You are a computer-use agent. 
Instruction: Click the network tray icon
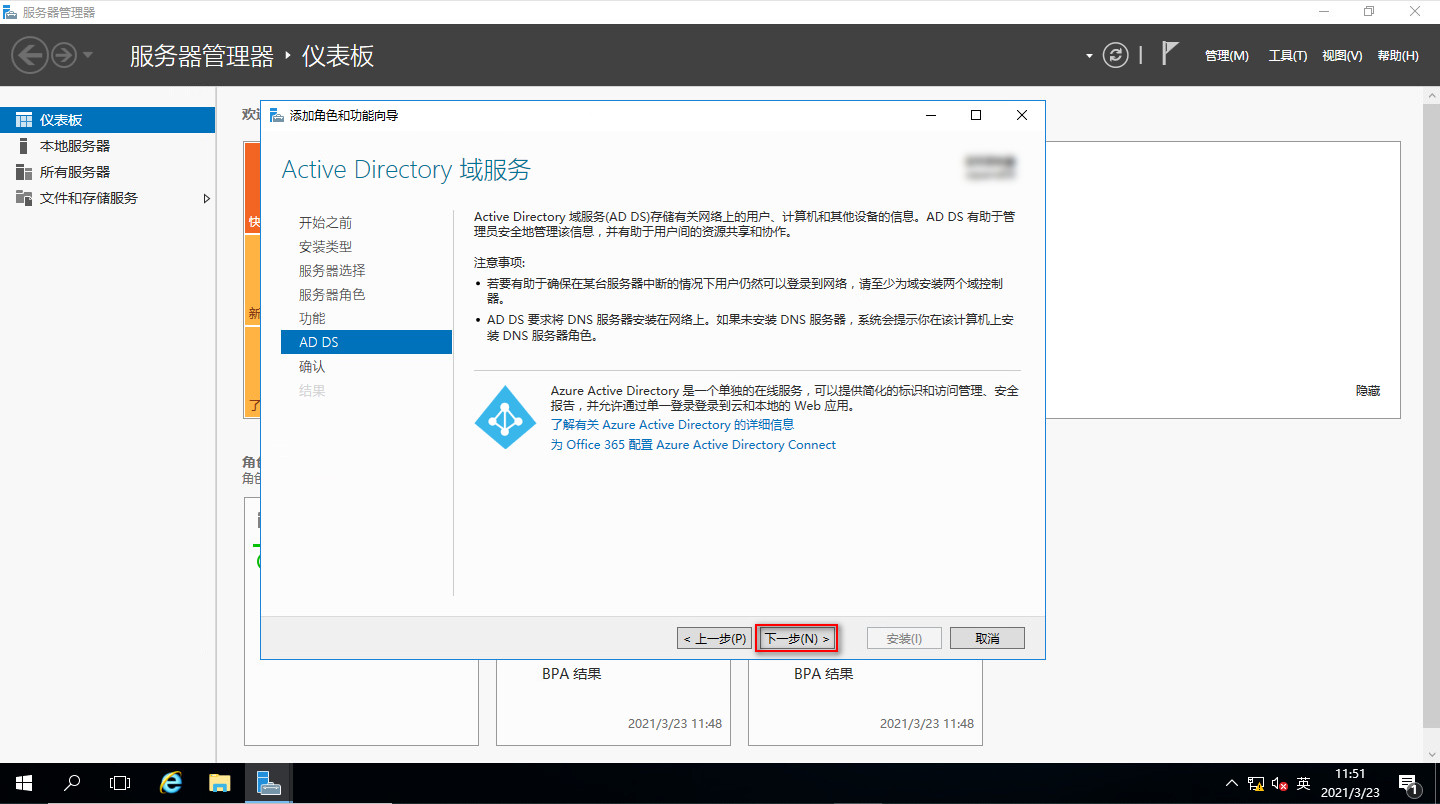1255,784
